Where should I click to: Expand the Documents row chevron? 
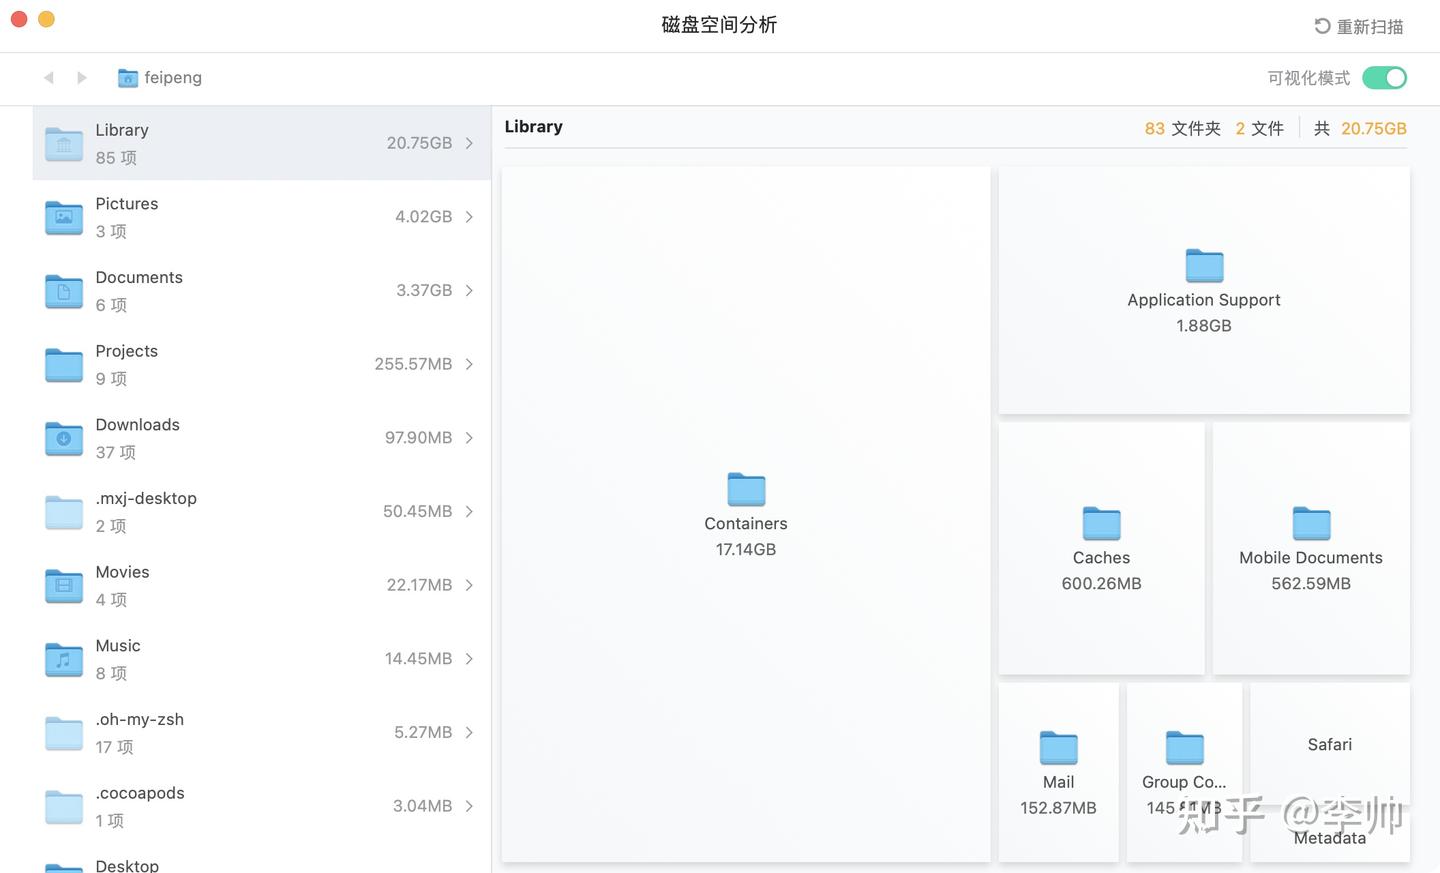469,290
